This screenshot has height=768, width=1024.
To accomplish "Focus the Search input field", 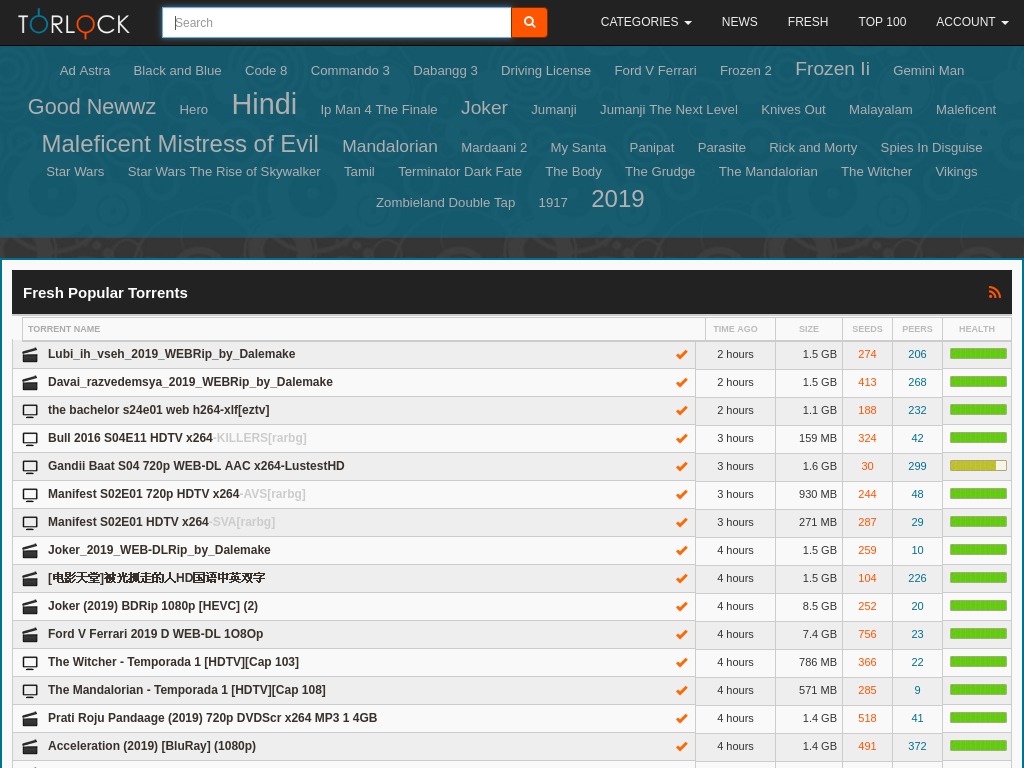I will (x=336, y=23).
